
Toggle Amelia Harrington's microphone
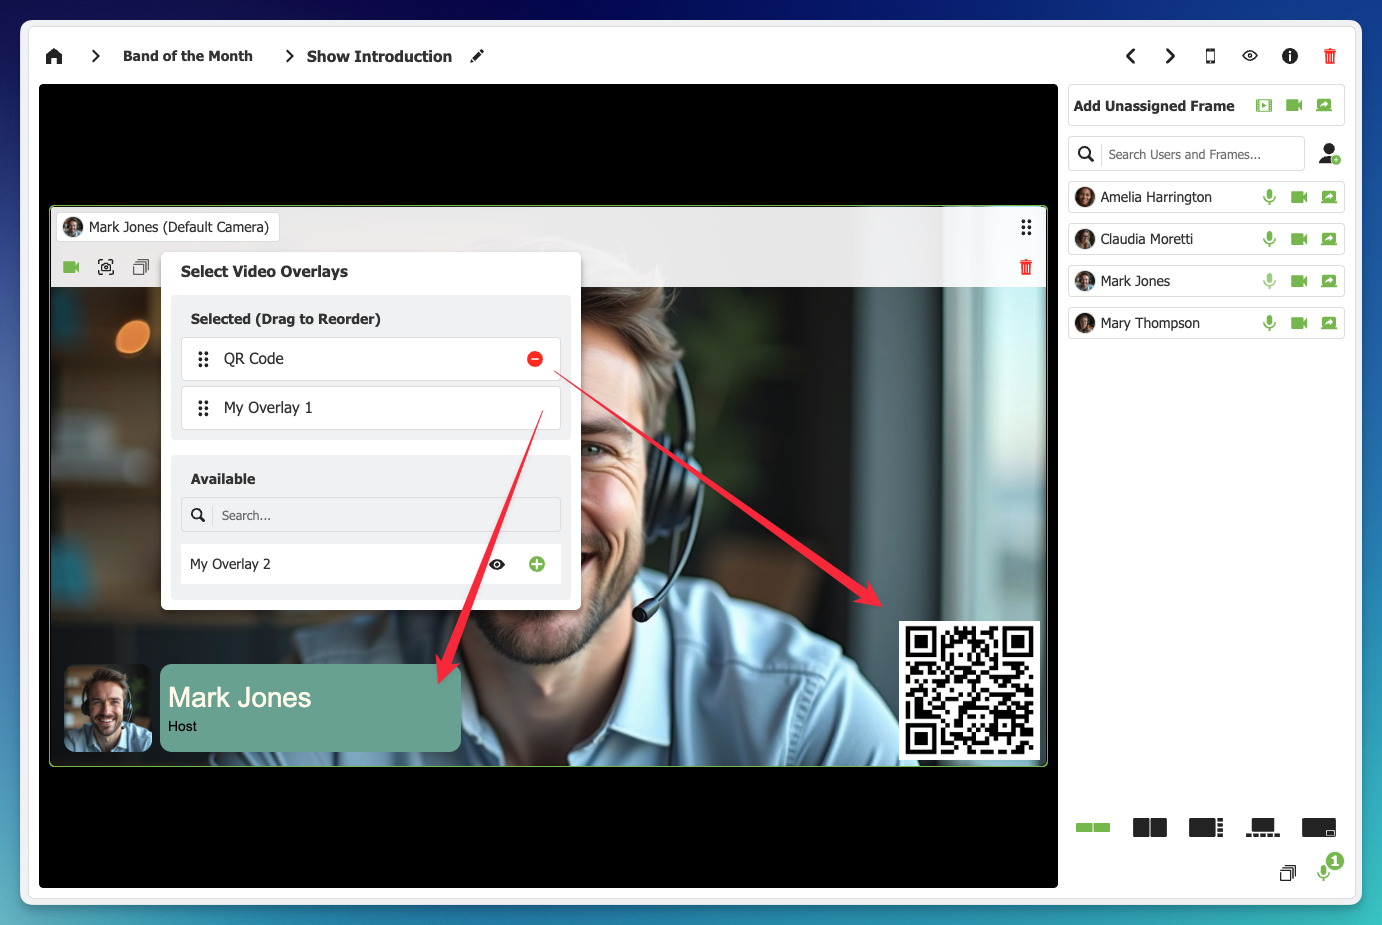(1269, 197)
